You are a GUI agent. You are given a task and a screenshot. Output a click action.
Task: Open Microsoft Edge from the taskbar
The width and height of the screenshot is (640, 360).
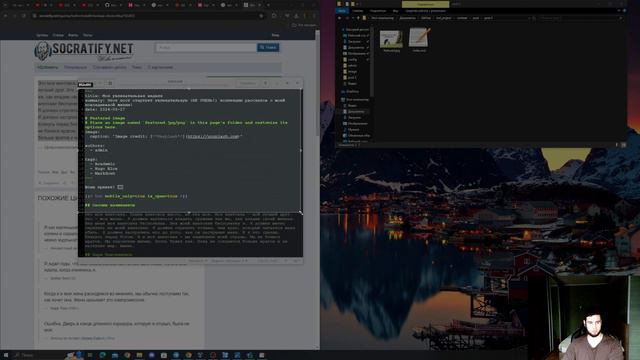pos(102,355)
